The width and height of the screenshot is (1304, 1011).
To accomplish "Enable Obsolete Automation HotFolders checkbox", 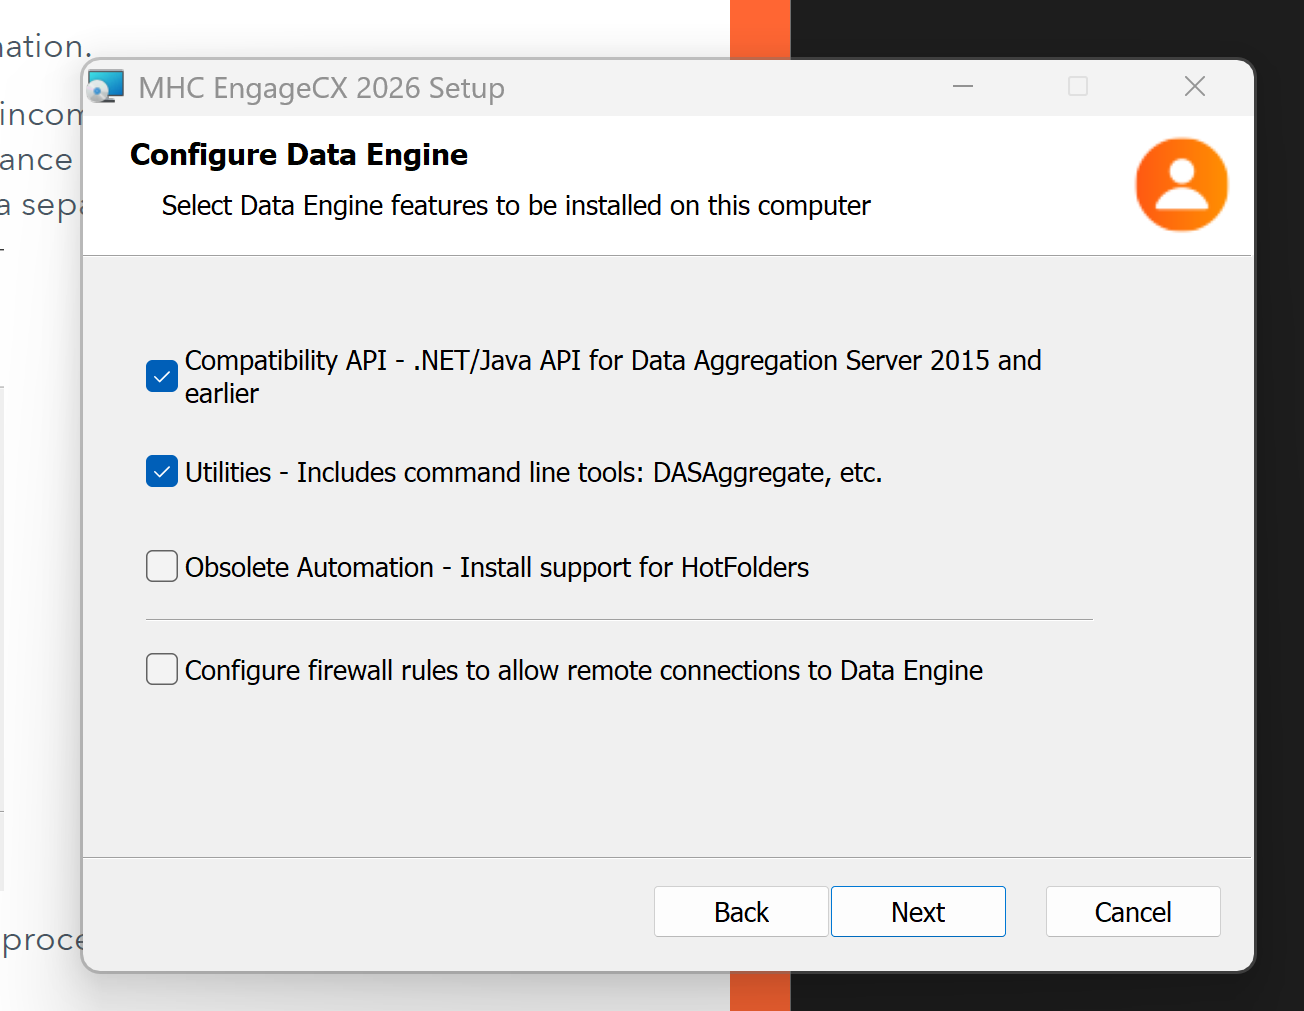I will (162, 566).
